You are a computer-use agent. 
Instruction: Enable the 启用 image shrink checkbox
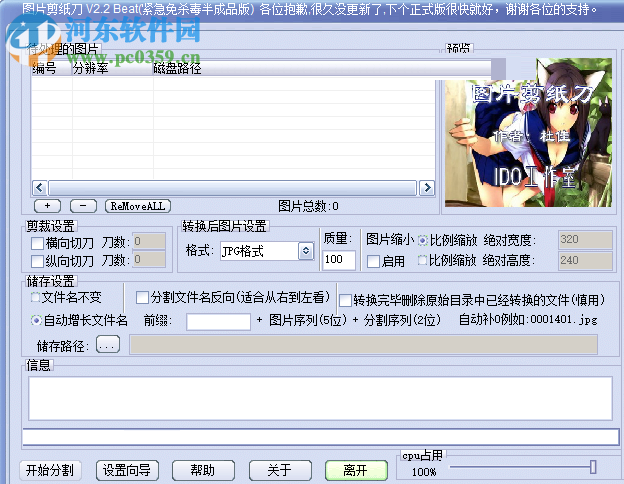[373, 262]
